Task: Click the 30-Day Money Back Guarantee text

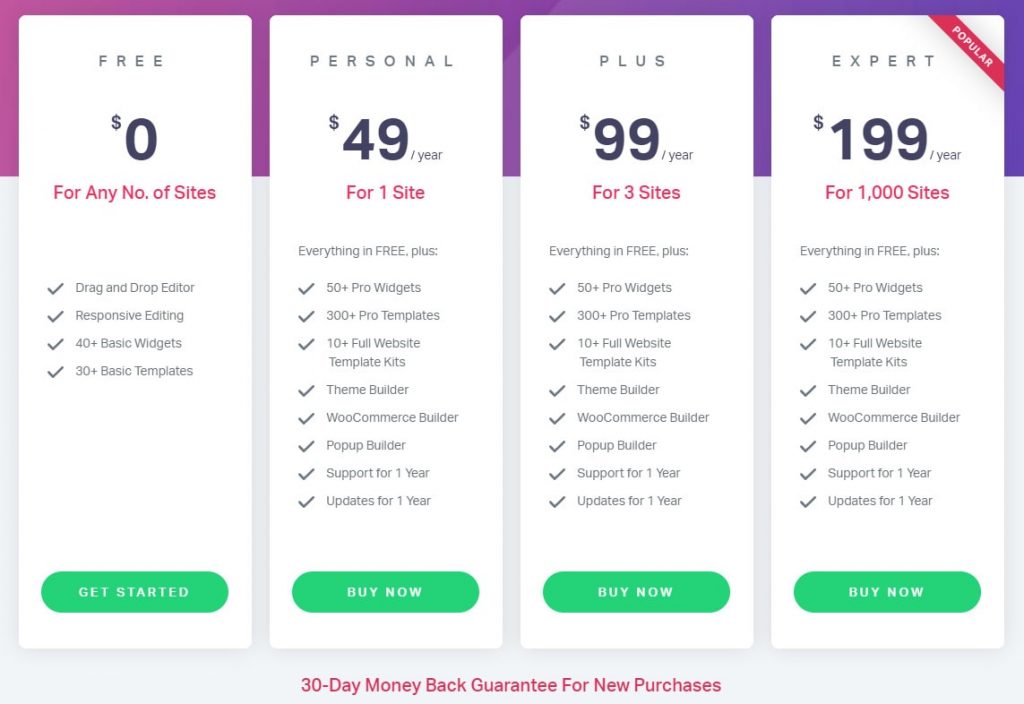Action: 512,686
